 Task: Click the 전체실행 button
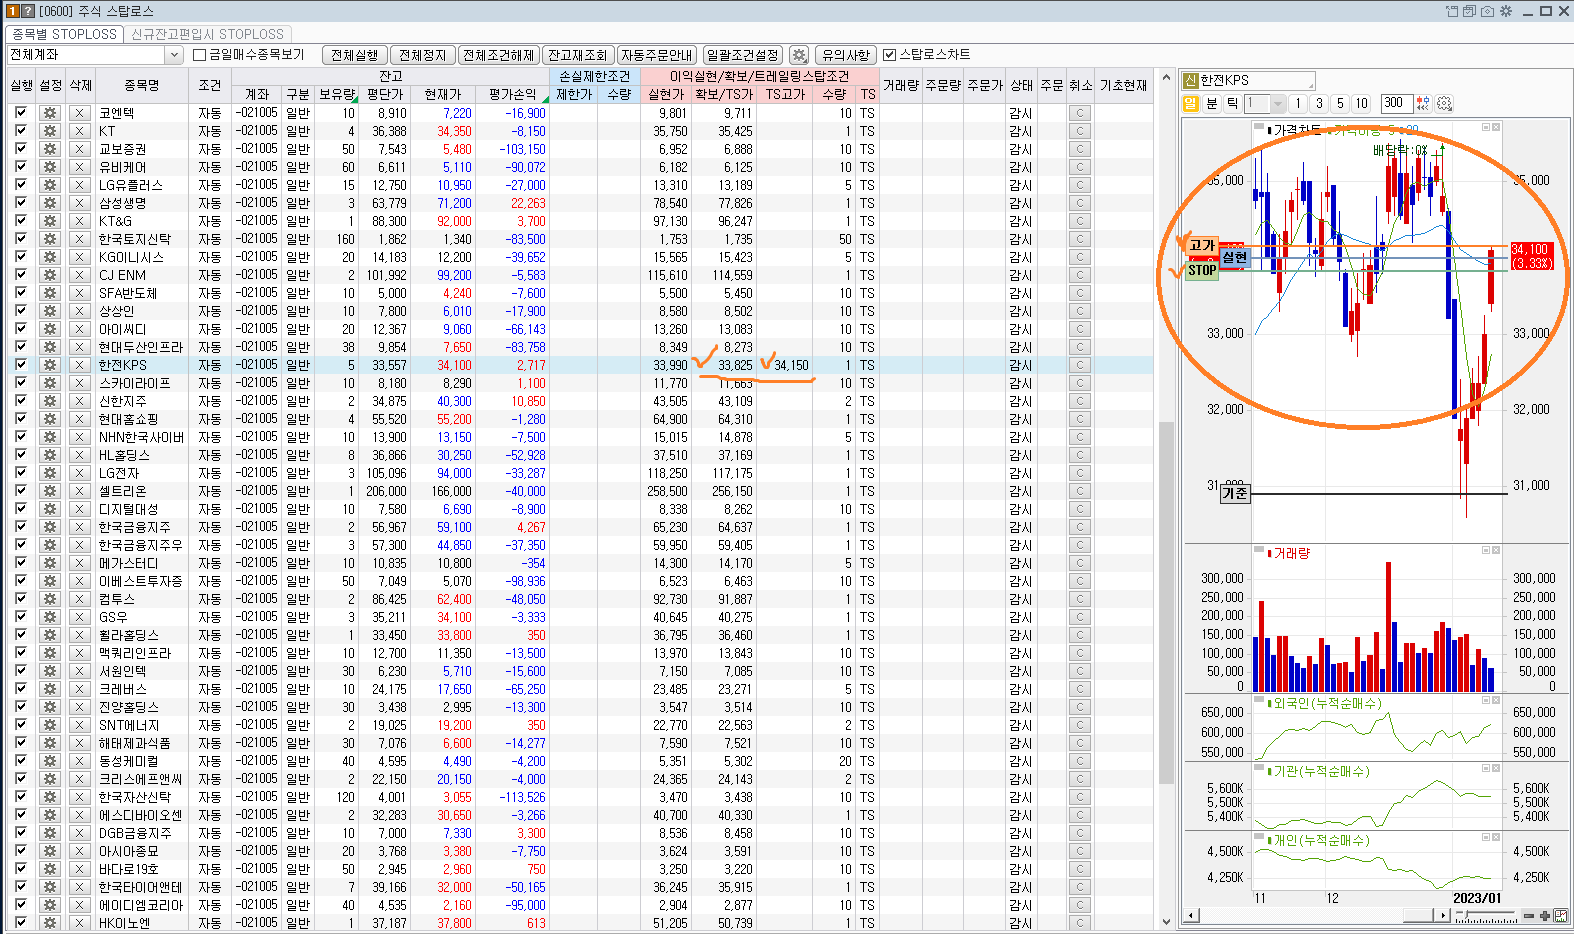[355, 55]
